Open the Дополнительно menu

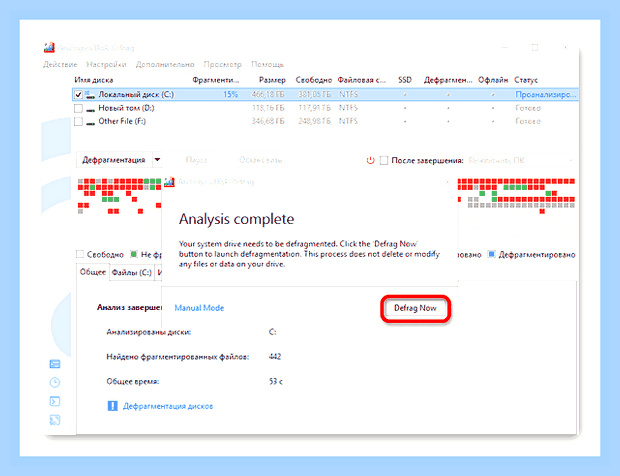[x=165, y=64]
